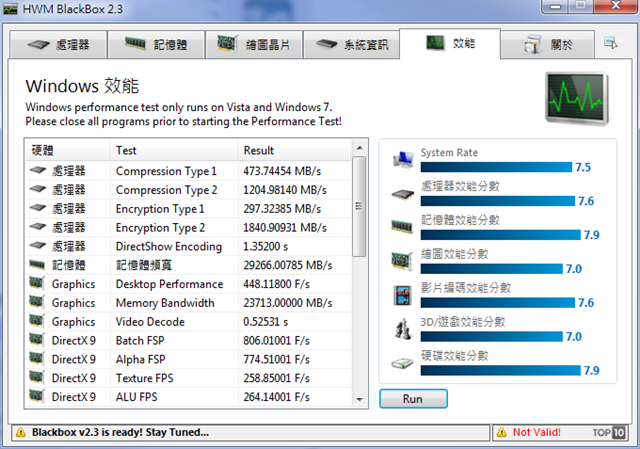The width and height of the screenshot is (640, 449).
Task: Click the 297.32385 MB/s result value
Action: (x=282, y=209)
